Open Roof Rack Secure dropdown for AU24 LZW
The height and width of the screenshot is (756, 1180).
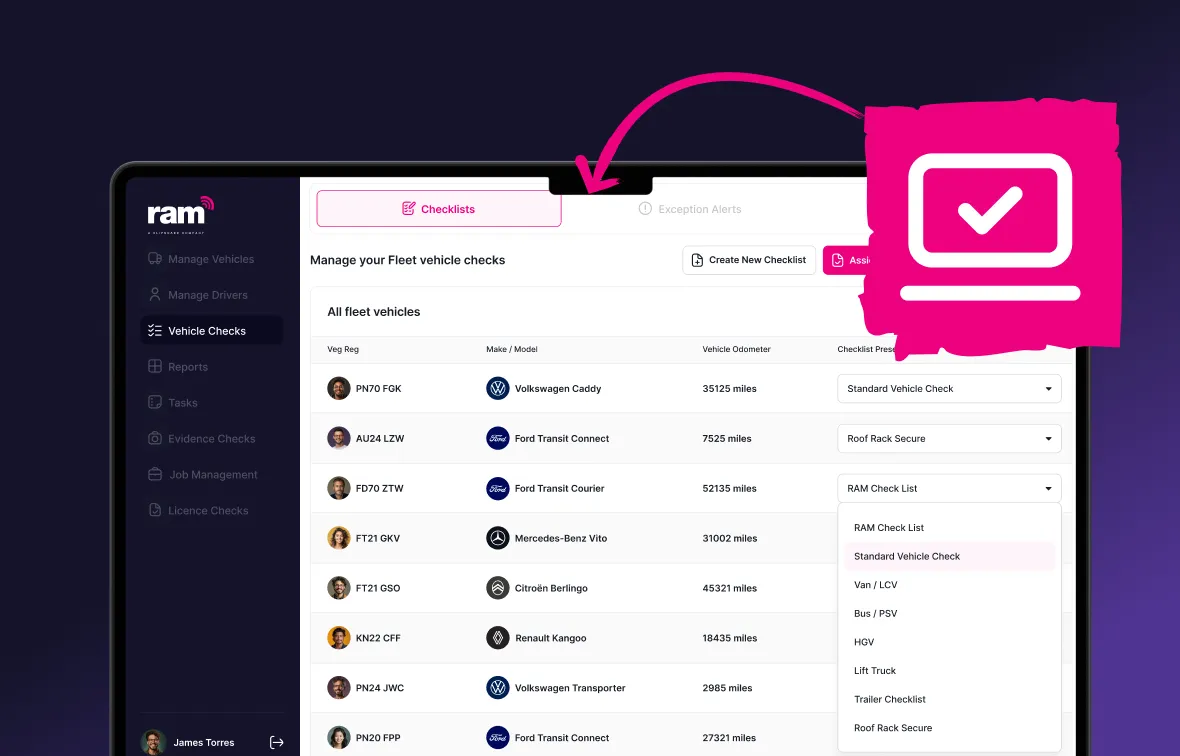949,439
